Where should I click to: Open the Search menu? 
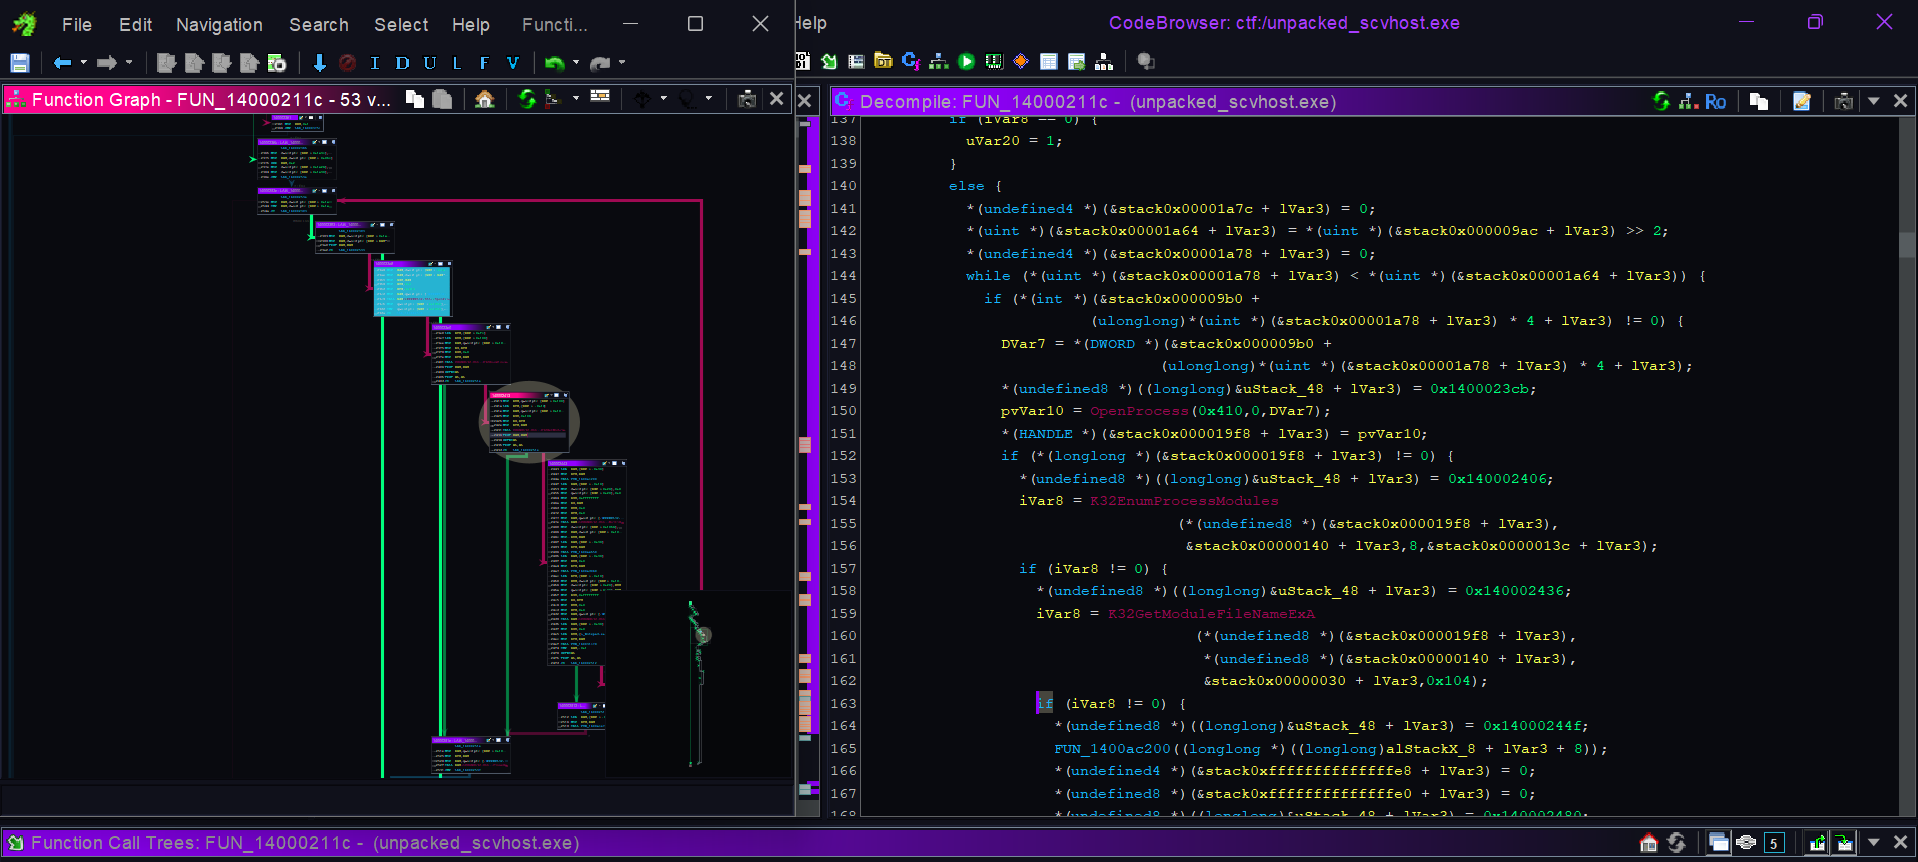point(318,24)
